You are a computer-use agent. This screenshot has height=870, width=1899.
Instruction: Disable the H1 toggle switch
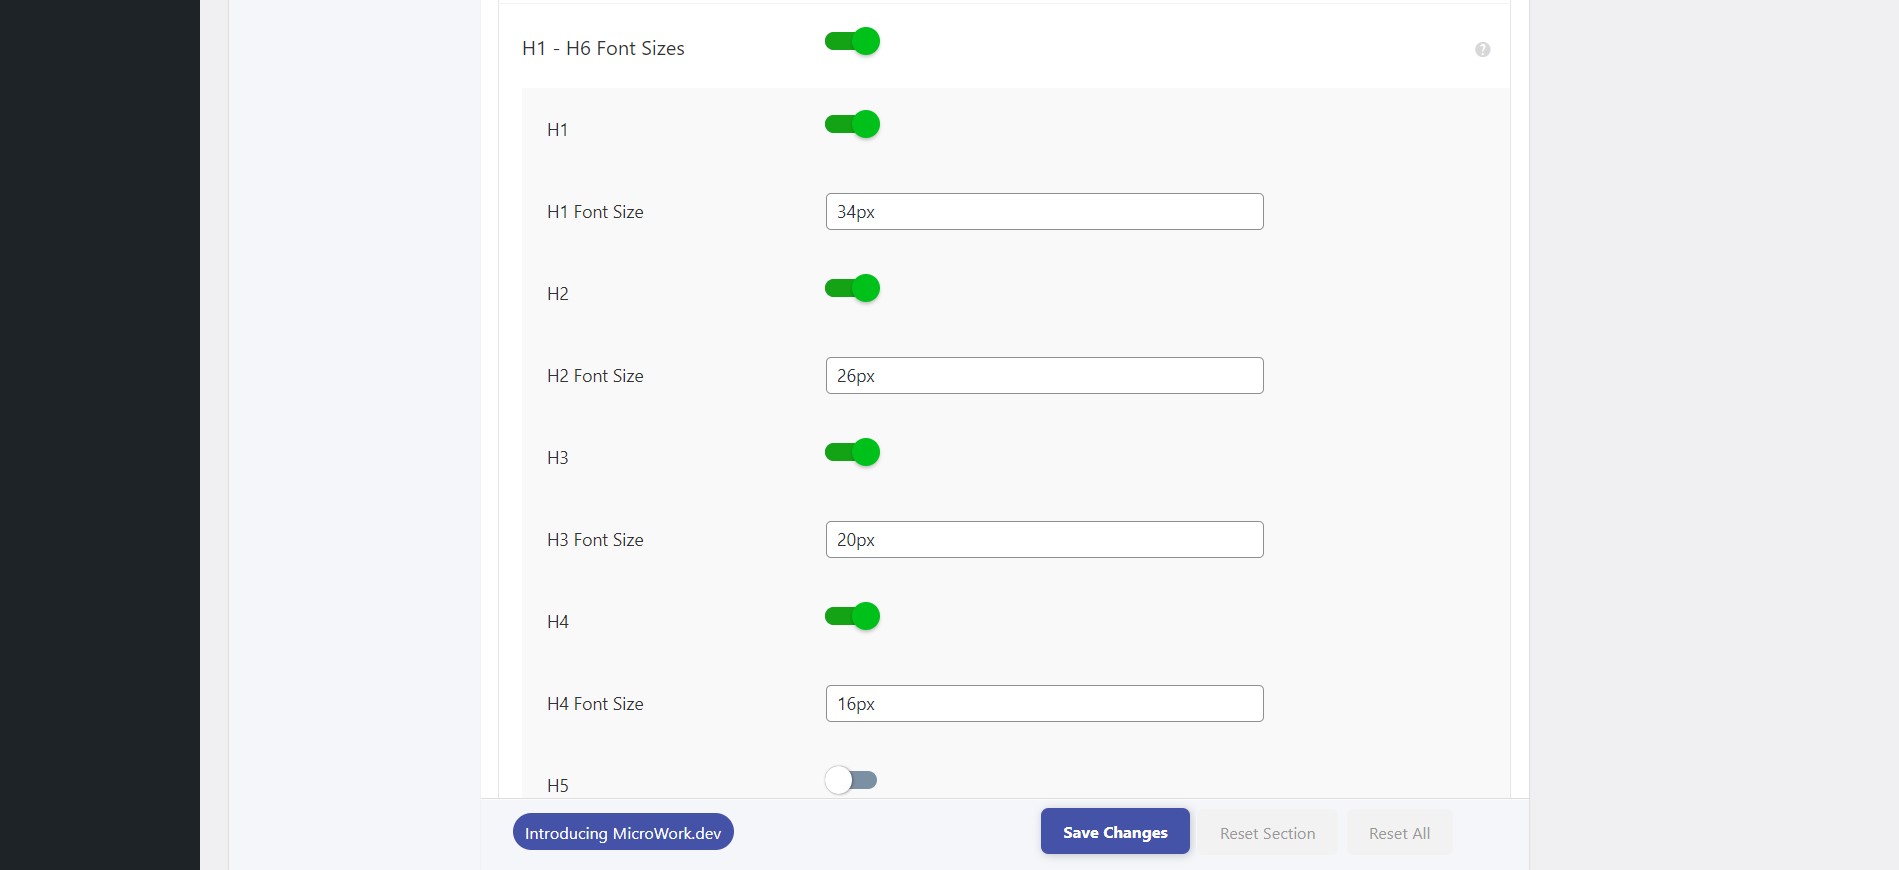[x=852, y=124]
